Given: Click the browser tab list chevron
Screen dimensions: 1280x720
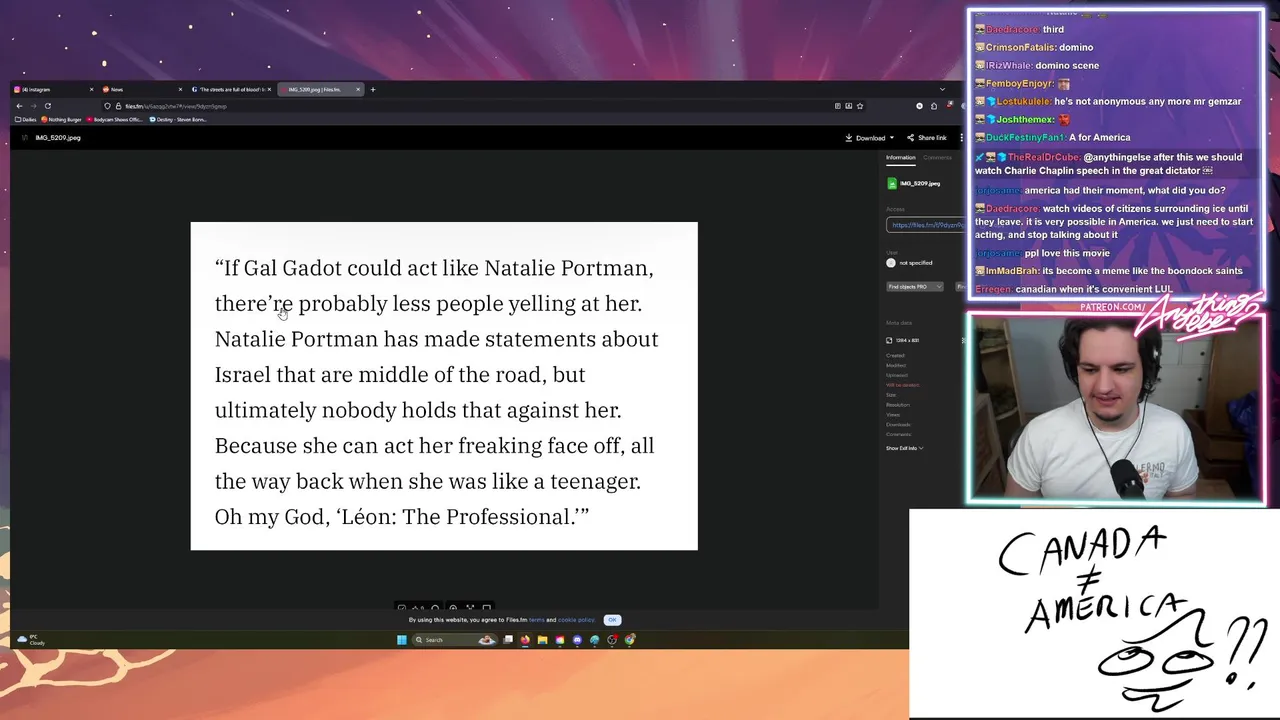Looking at the screenshot, I should [x=942, y=89].
